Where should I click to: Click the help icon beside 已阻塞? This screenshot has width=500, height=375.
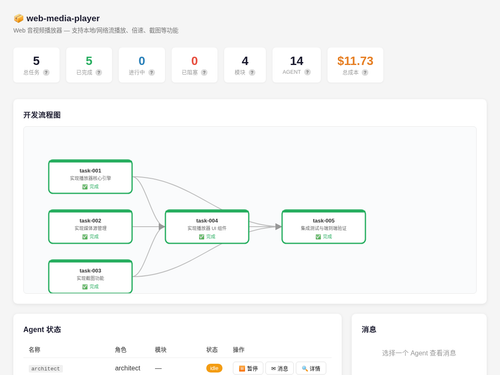click(x=204, y=72)
